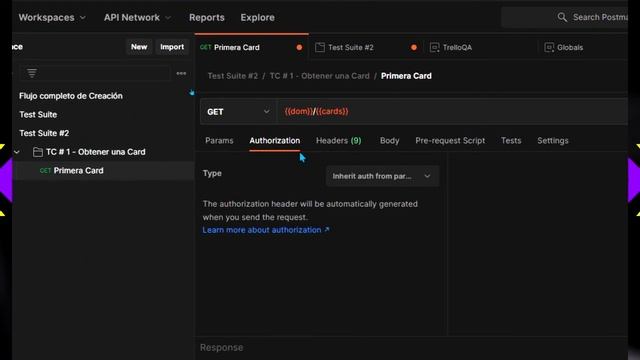
Task: Select the Test Suite collection
Action: [38, 115]
